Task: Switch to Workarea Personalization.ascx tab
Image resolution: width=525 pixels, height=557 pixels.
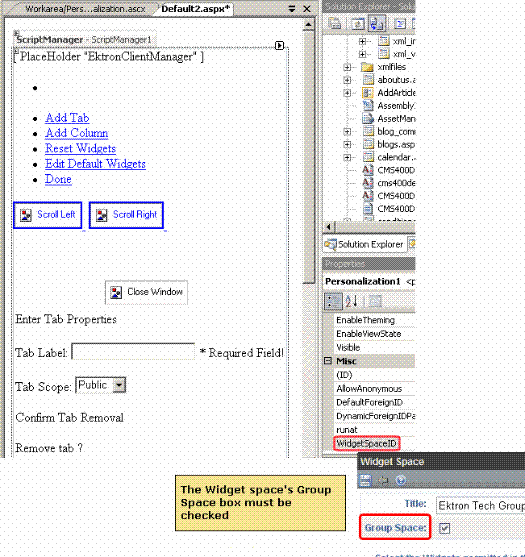Action: click(x=85, y=9)
